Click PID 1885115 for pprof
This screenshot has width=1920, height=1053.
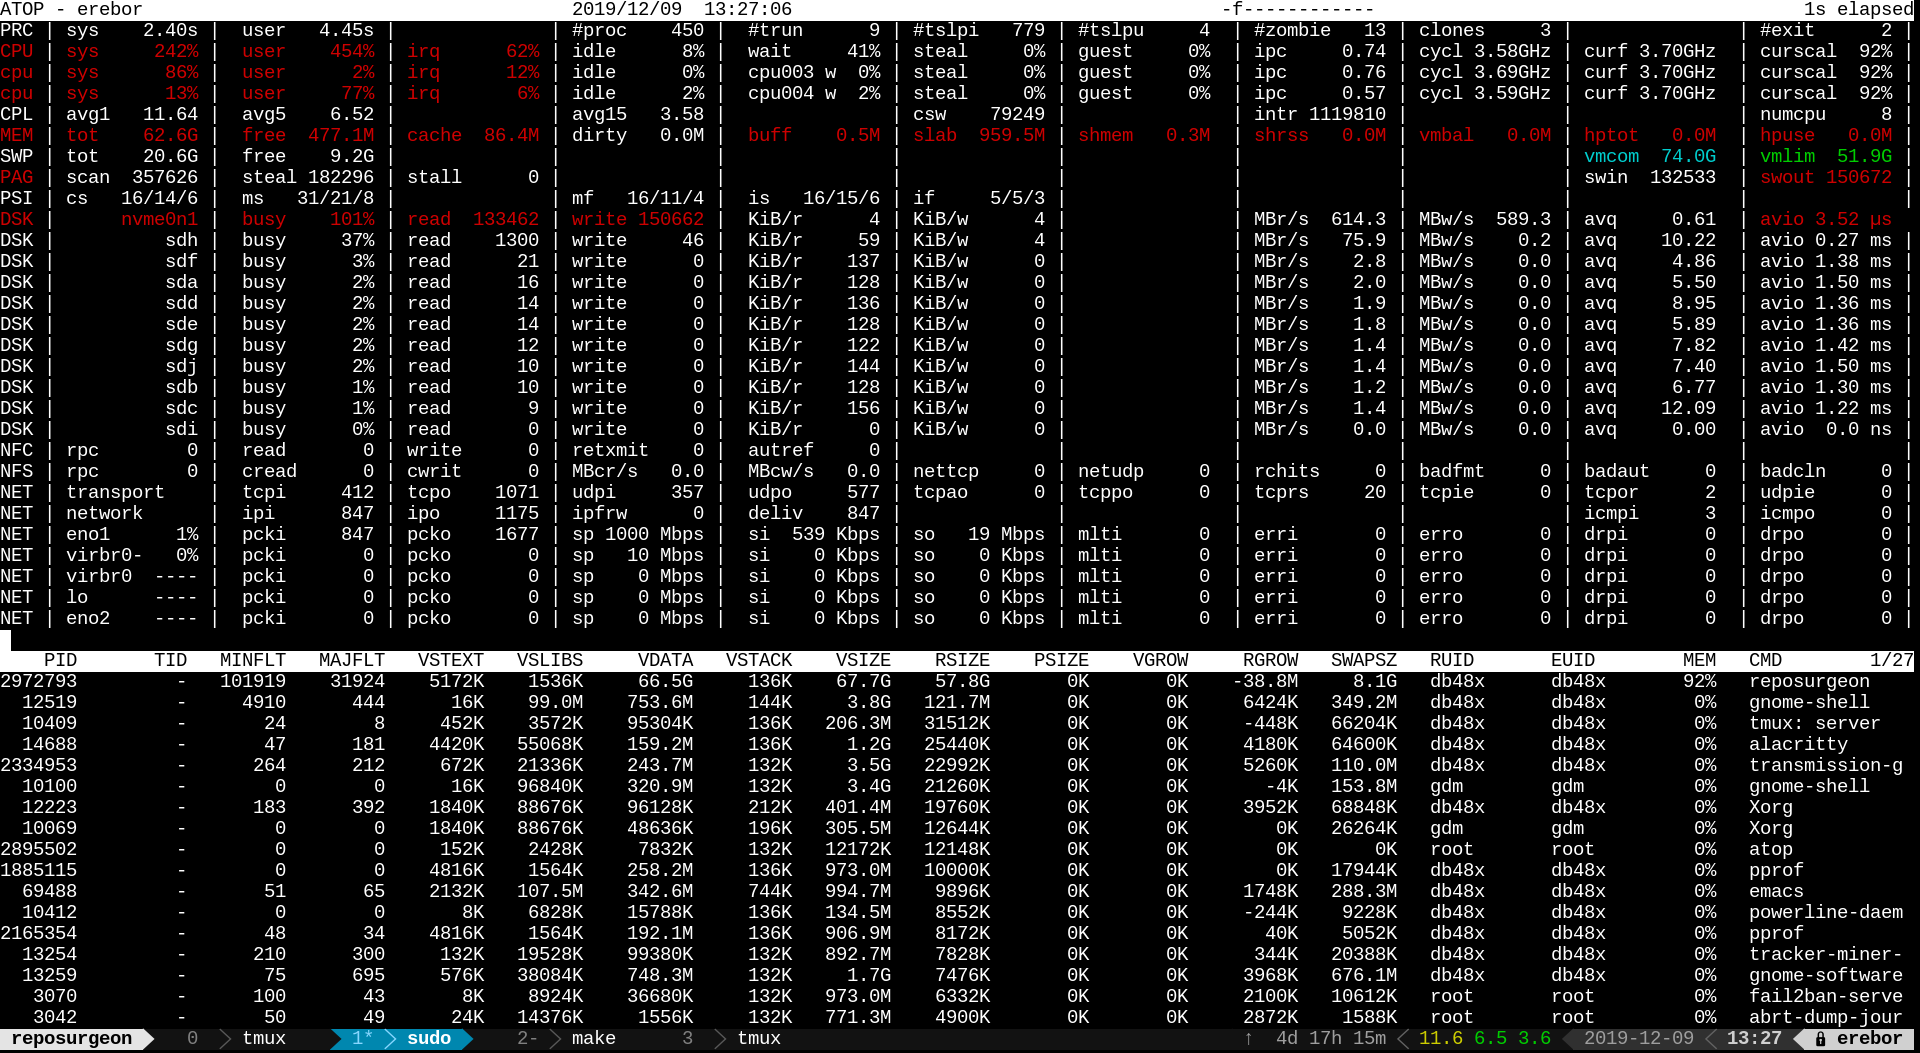39,871
